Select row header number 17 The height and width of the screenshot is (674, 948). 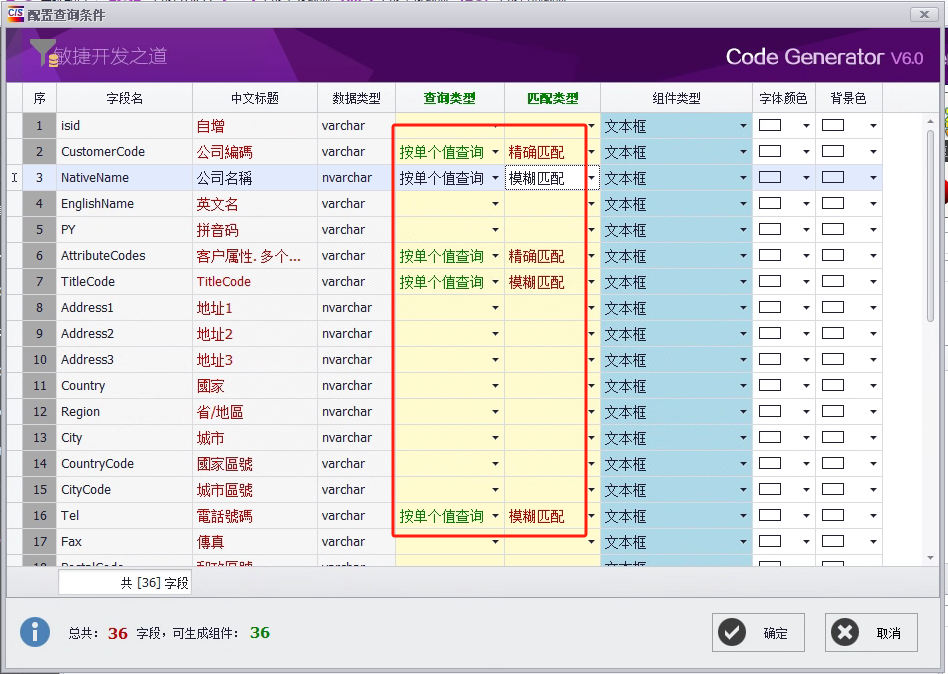coord(39,542)
